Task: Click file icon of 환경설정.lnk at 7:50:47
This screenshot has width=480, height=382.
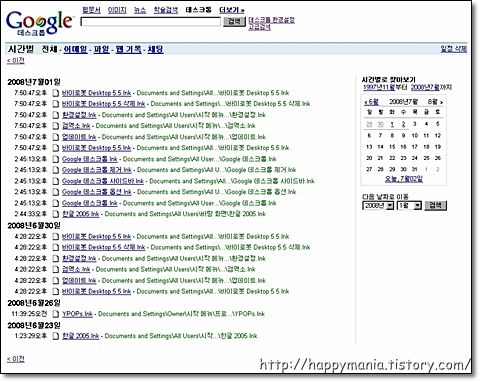Action: tap(56, 115)
